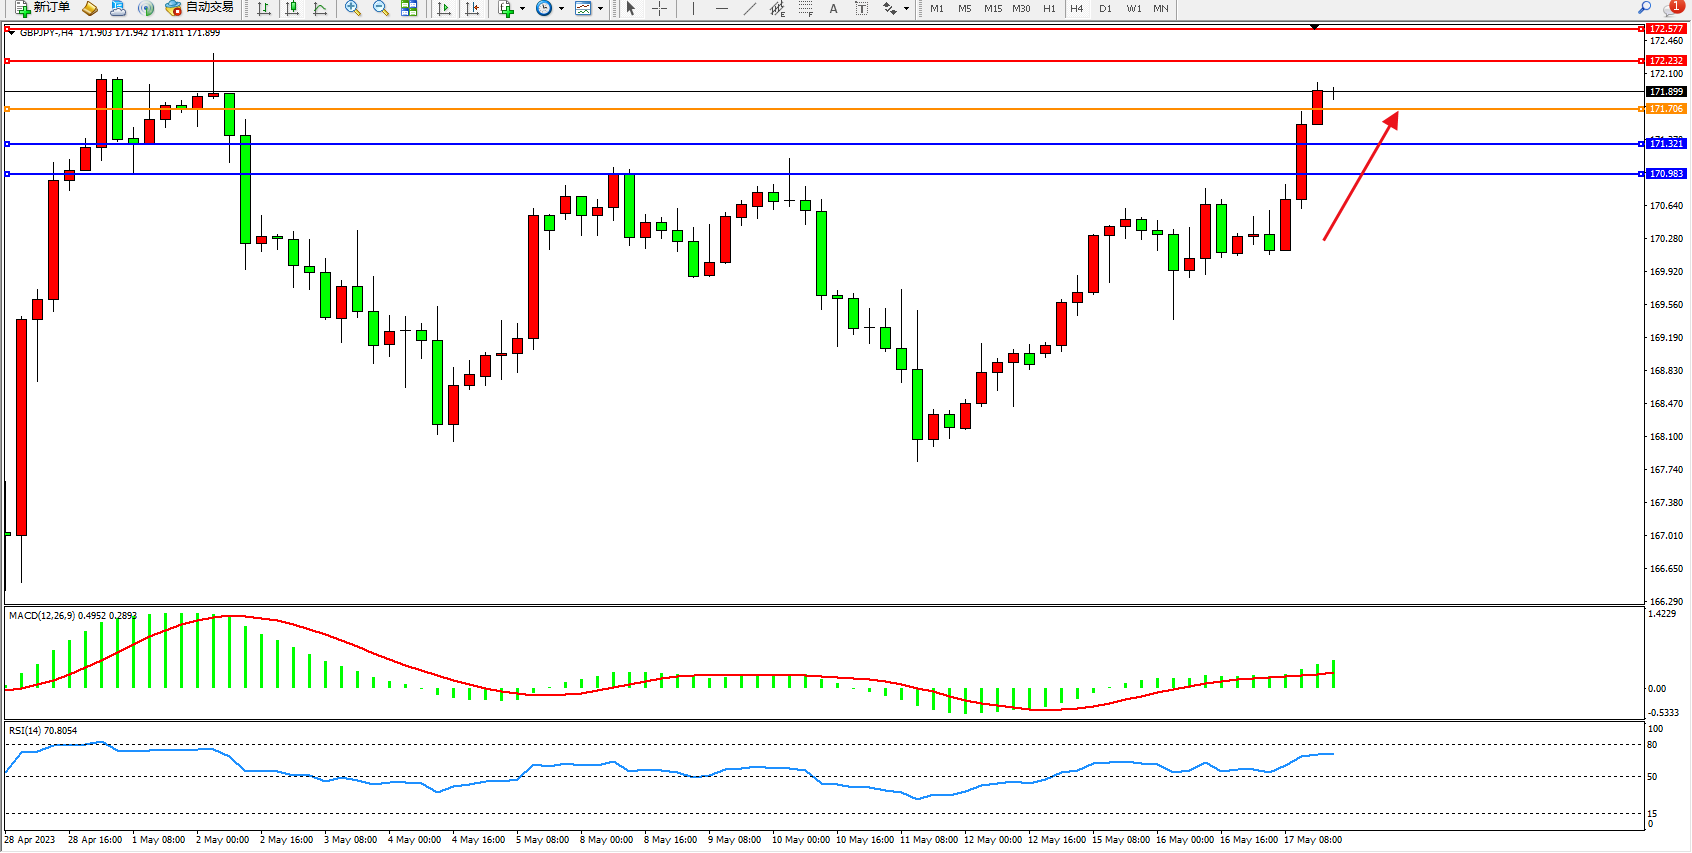
Task: Toggle the AutoTrading (自动交易) button
Action: tap(199, 8)
